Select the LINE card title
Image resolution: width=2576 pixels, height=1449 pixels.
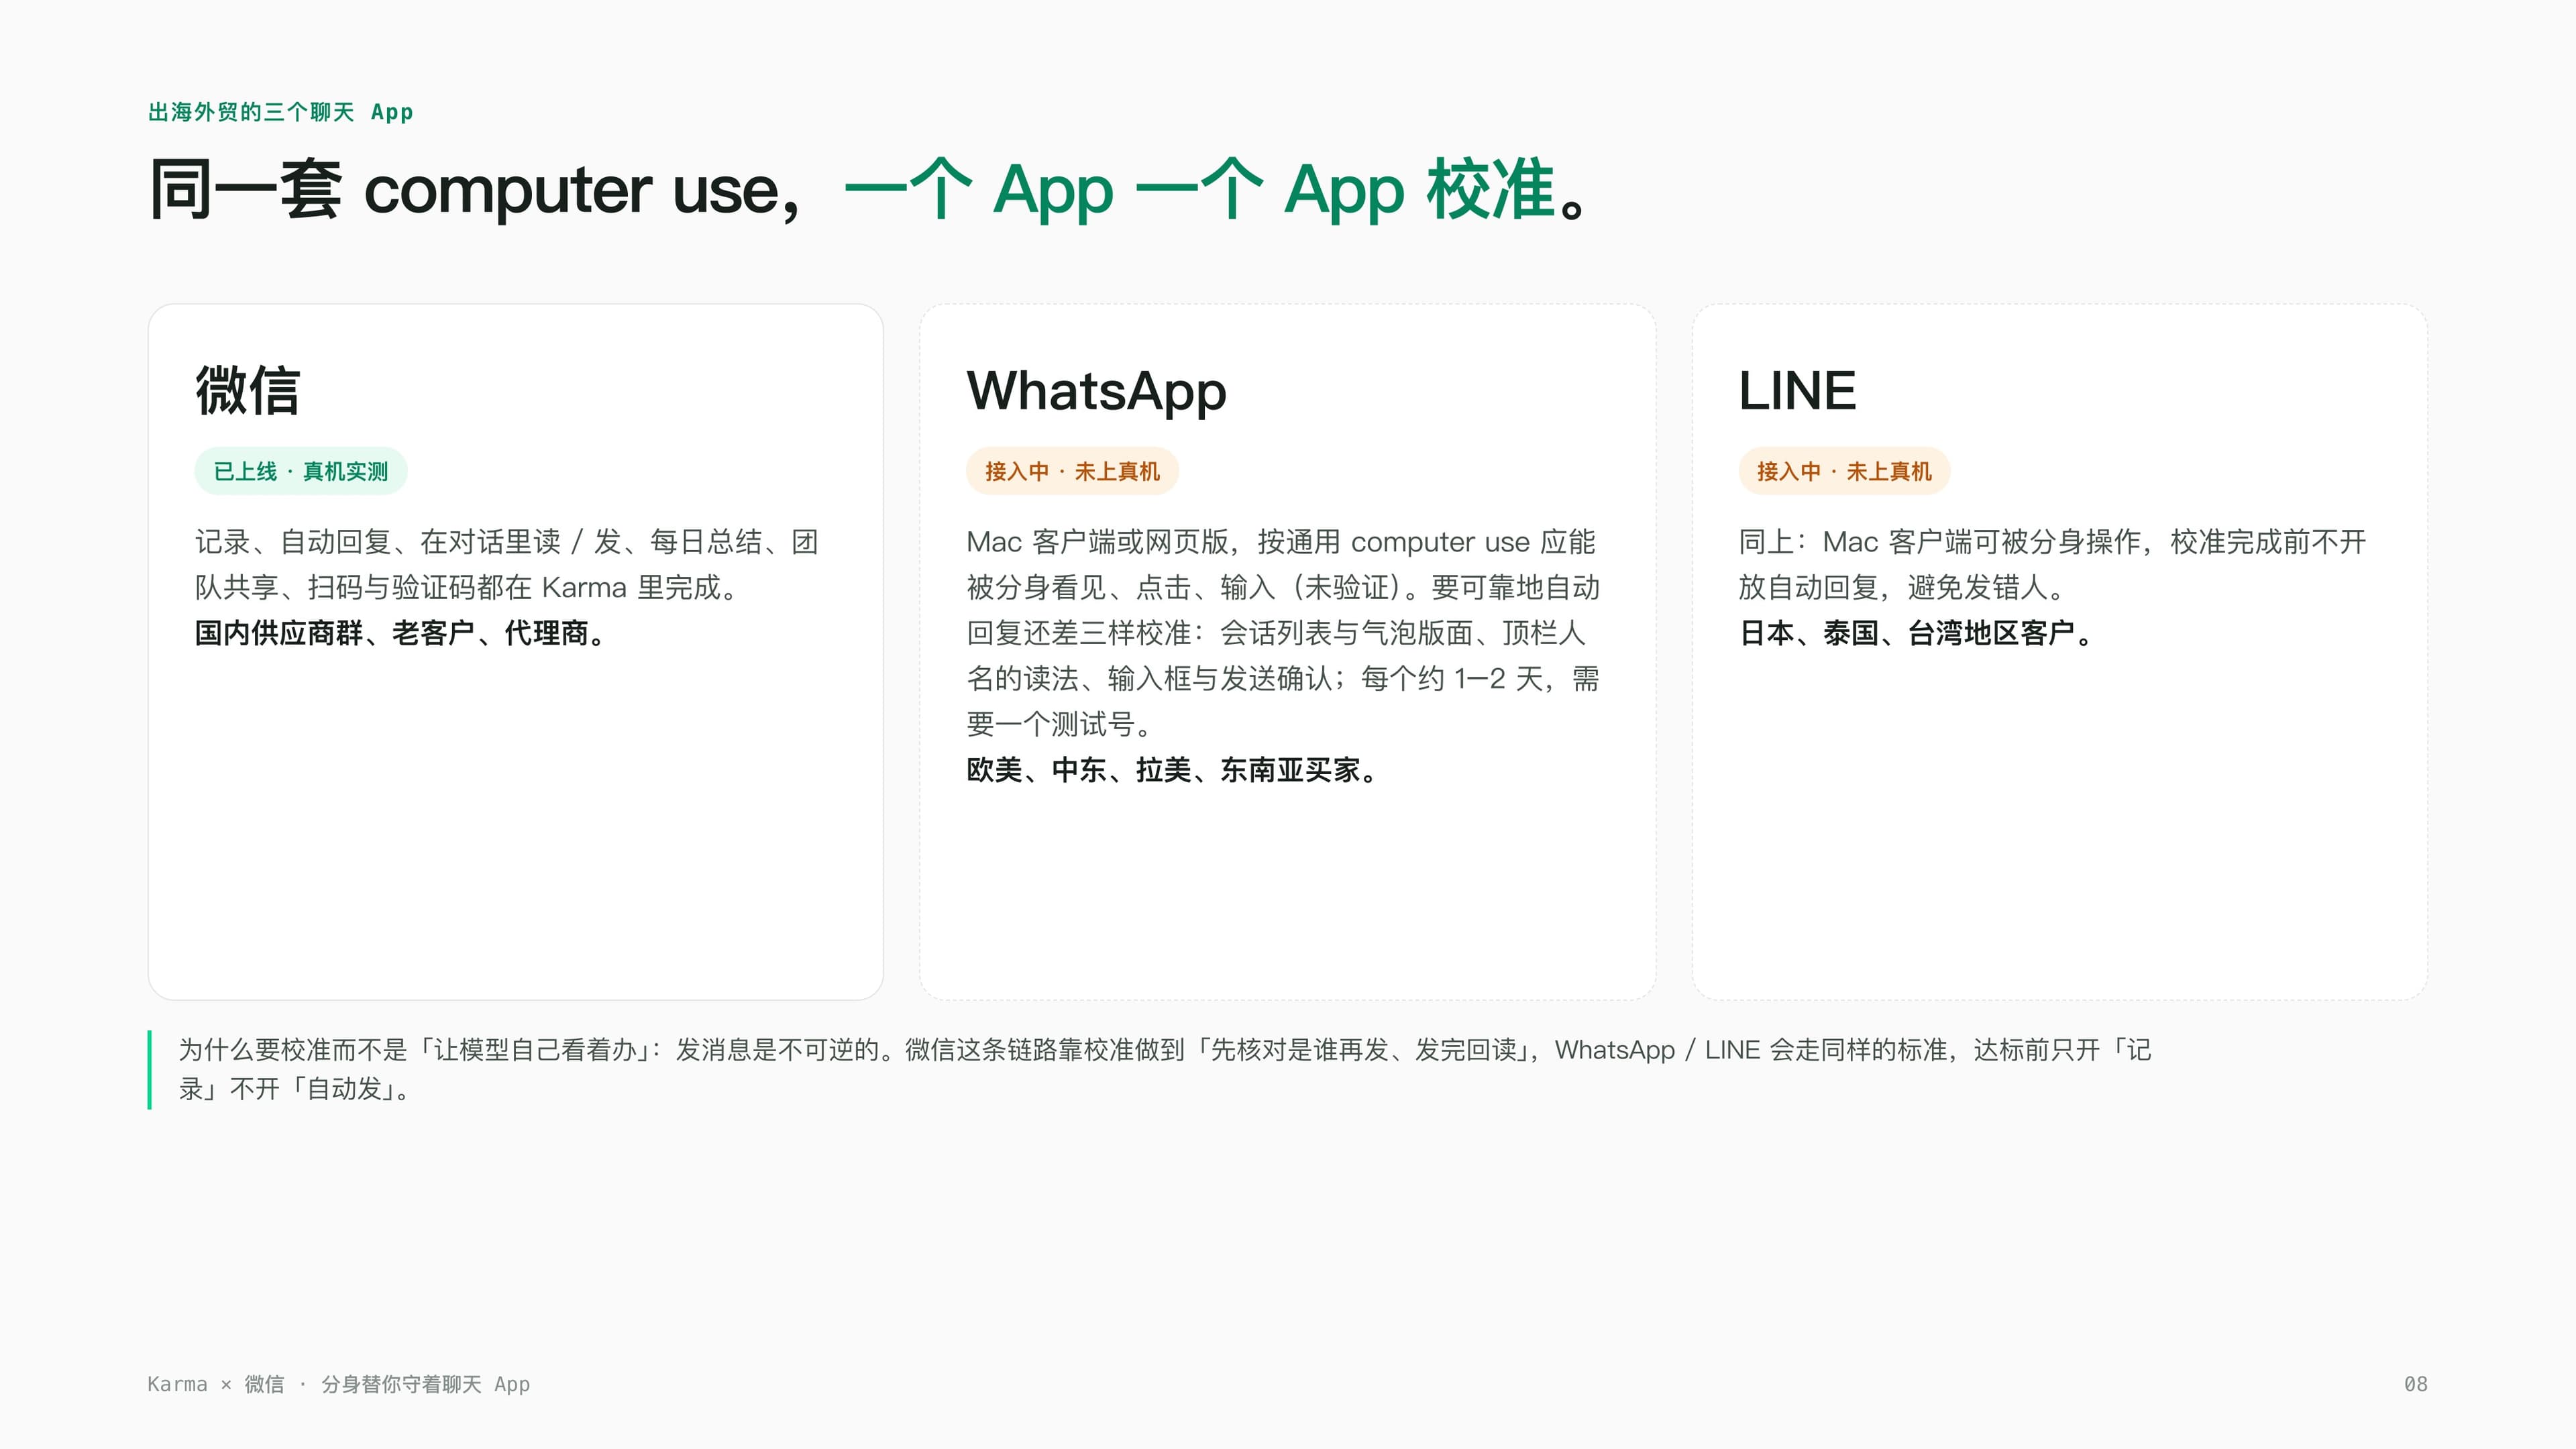[1797, 390]
